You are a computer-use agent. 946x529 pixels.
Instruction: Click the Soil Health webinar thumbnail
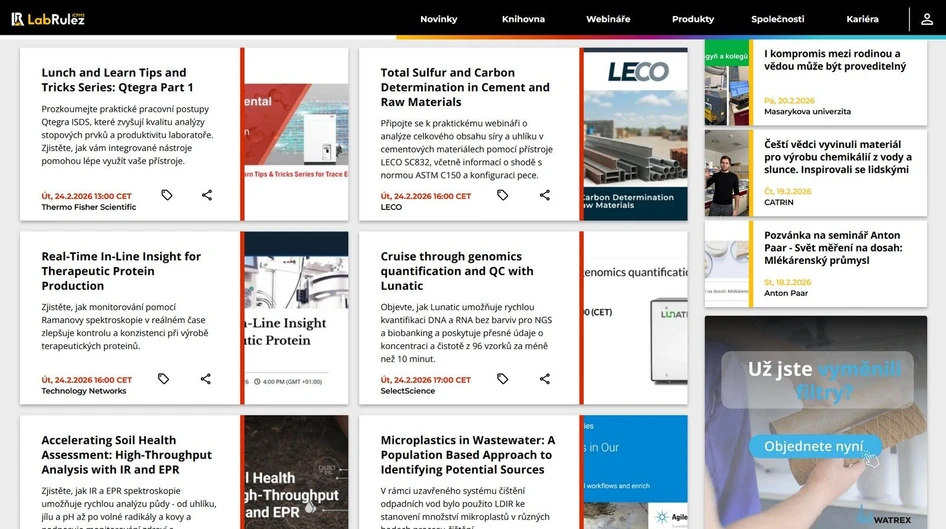pyautogui.click(x=296, y=472)
